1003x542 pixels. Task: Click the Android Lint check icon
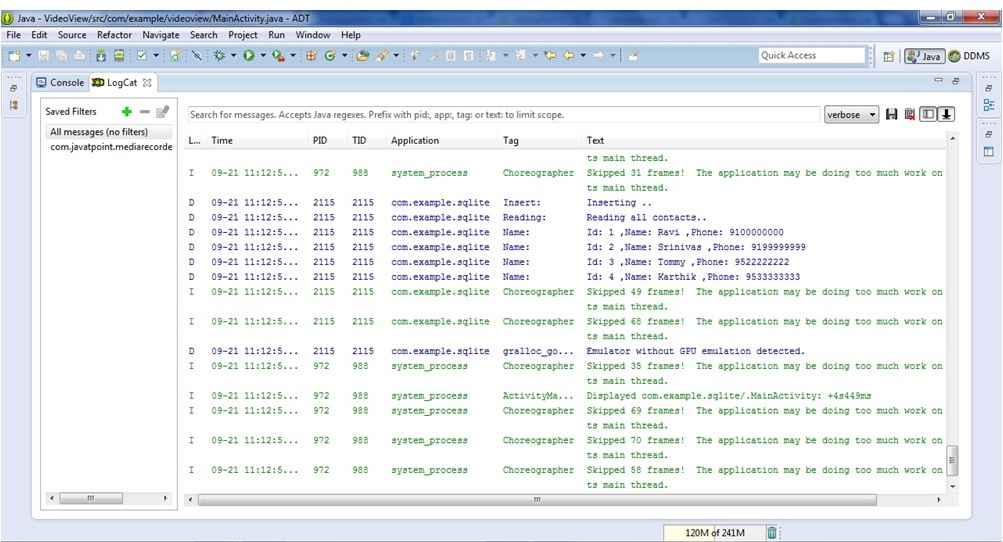click(142, 56)
